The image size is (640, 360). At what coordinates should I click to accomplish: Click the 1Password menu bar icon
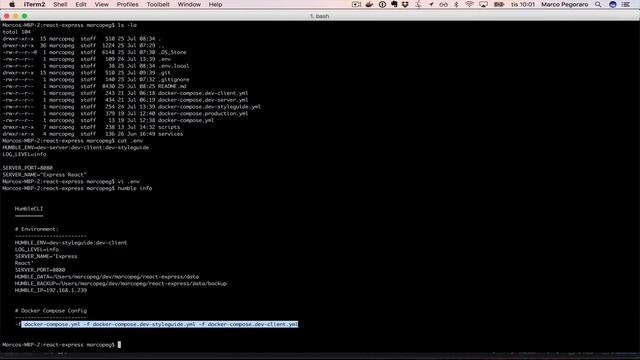[382, 4]
